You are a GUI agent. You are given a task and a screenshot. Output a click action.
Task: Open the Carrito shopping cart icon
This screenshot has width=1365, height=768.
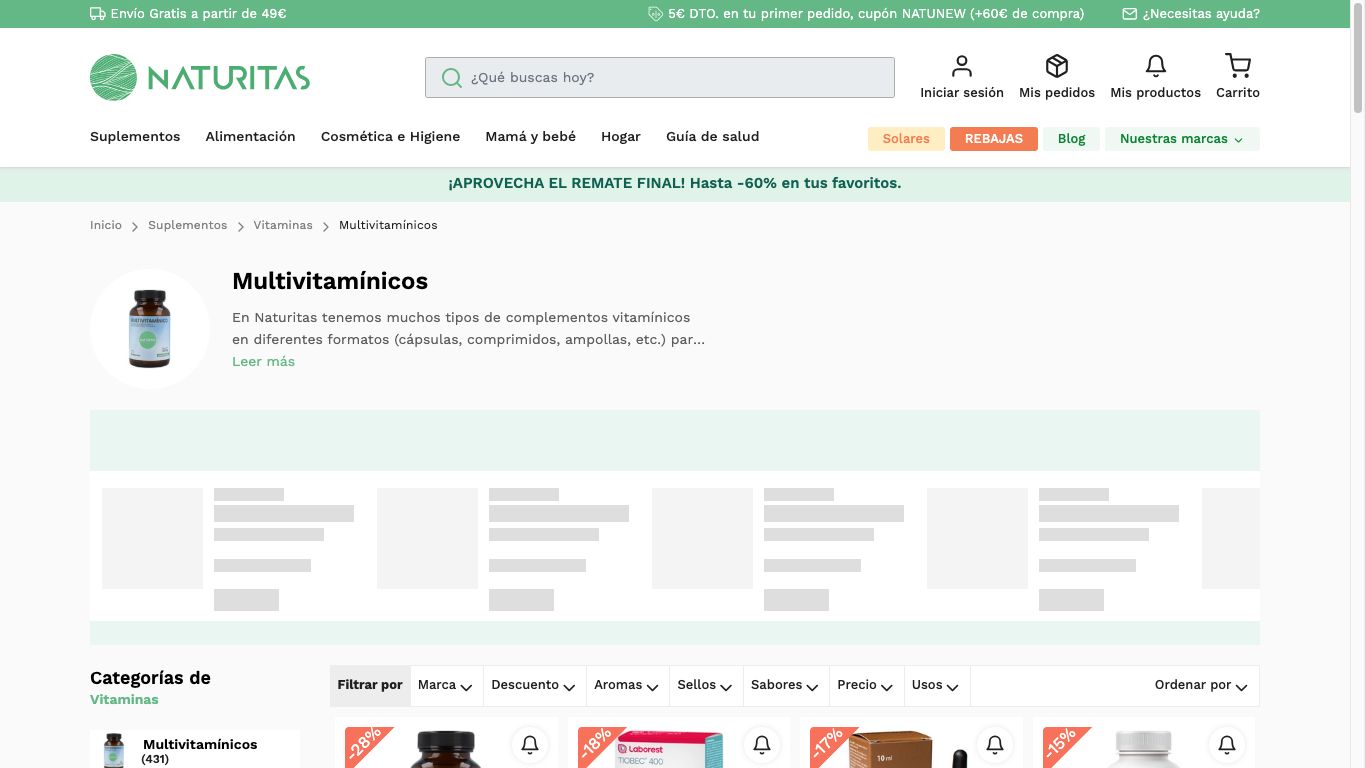coord(1238,66)
